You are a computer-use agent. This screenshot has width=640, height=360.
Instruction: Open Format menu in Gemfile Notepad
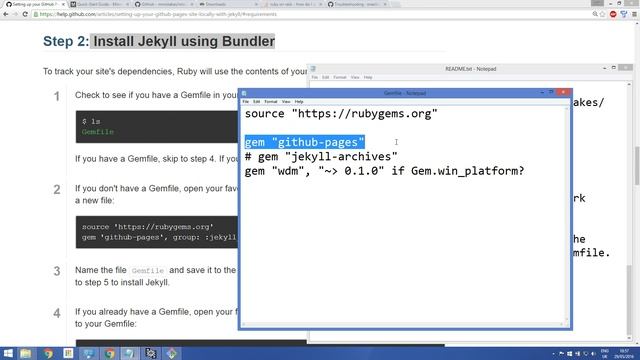tap(271, 102)
